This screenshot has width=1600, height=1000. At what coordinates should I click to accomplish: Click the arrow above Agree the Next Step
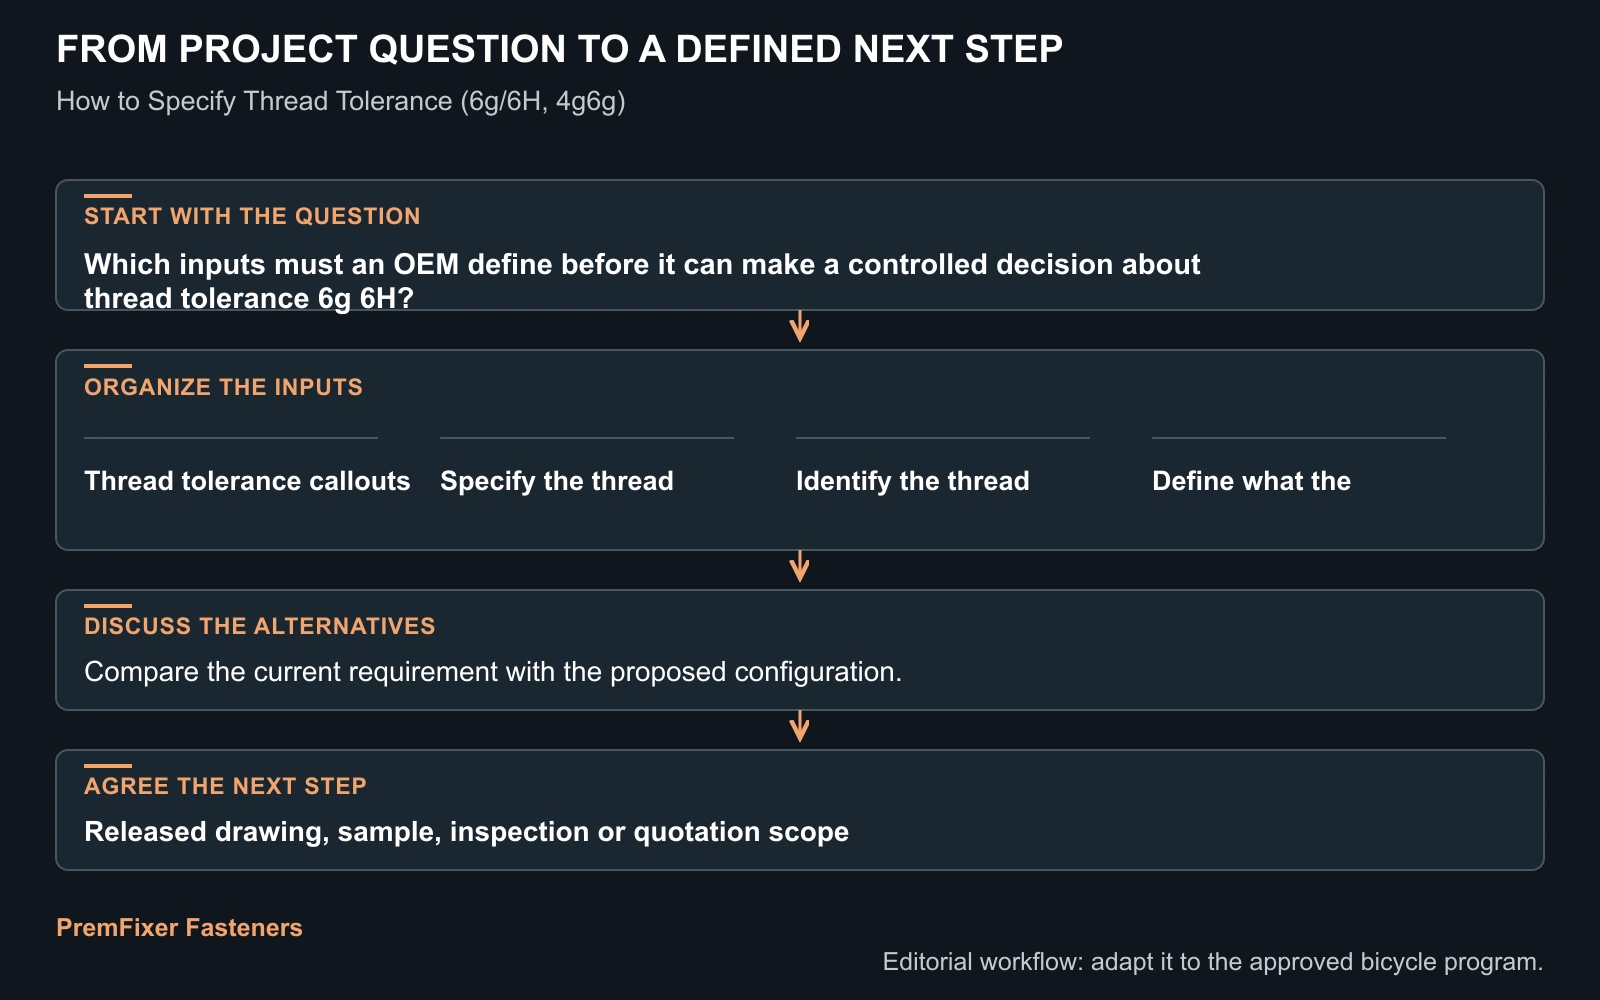coord(799,727)
